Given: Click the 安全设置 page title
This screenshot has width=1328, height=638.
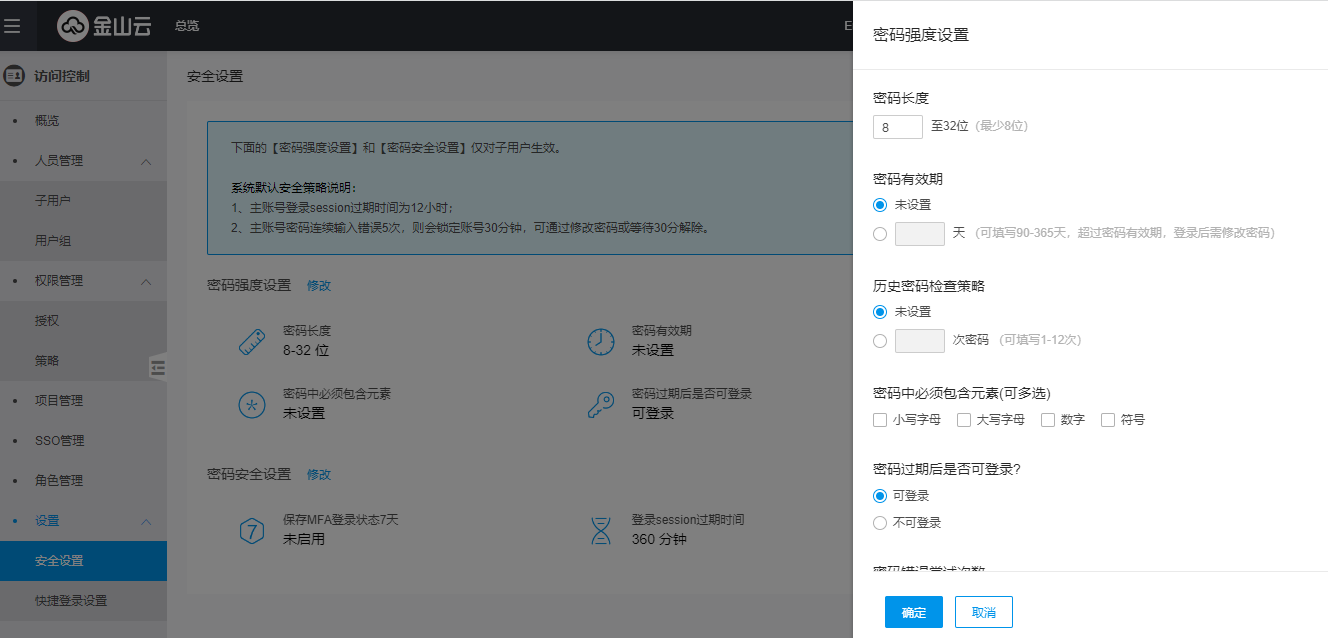Looking at the screenshot, I should click(x=215, y=77).
